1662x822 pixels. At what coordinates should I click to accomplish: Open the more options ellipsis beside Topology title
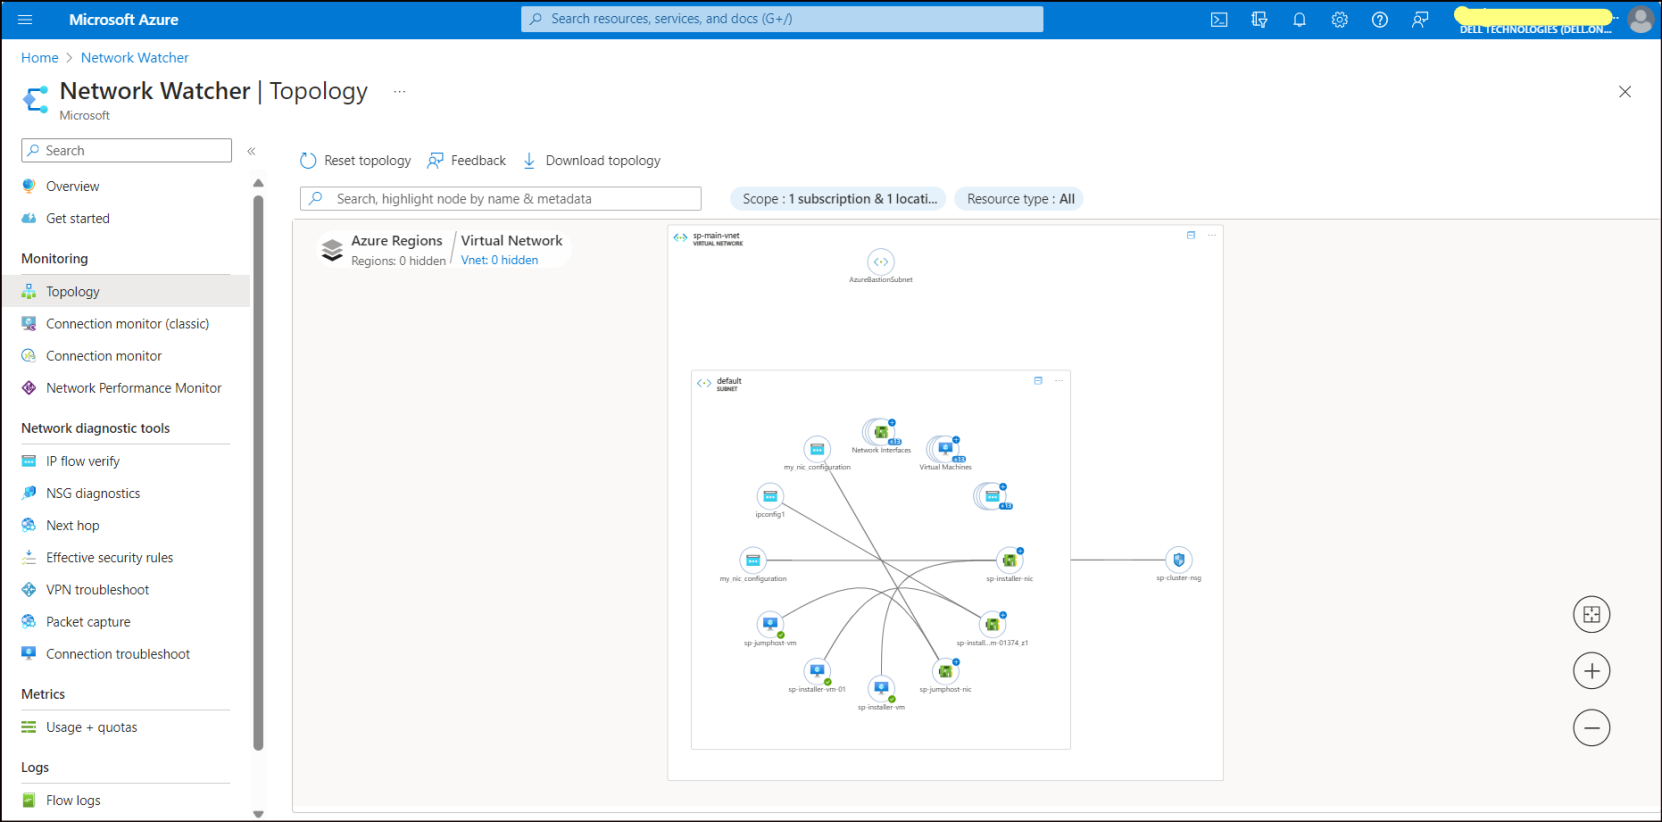tap(399, 91)
